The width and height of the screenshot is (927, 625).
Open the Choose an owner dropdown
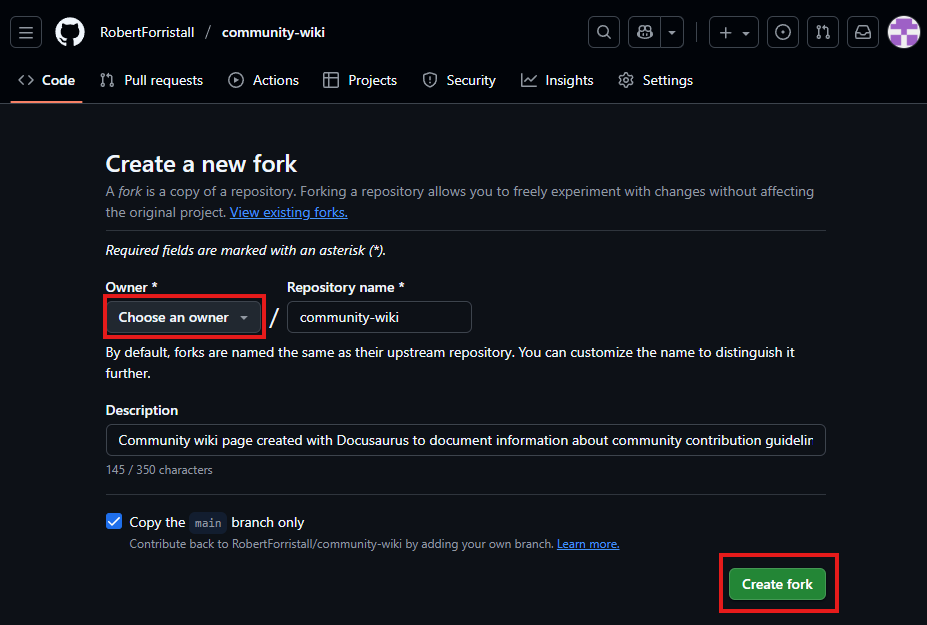click(x=183, y=316)
